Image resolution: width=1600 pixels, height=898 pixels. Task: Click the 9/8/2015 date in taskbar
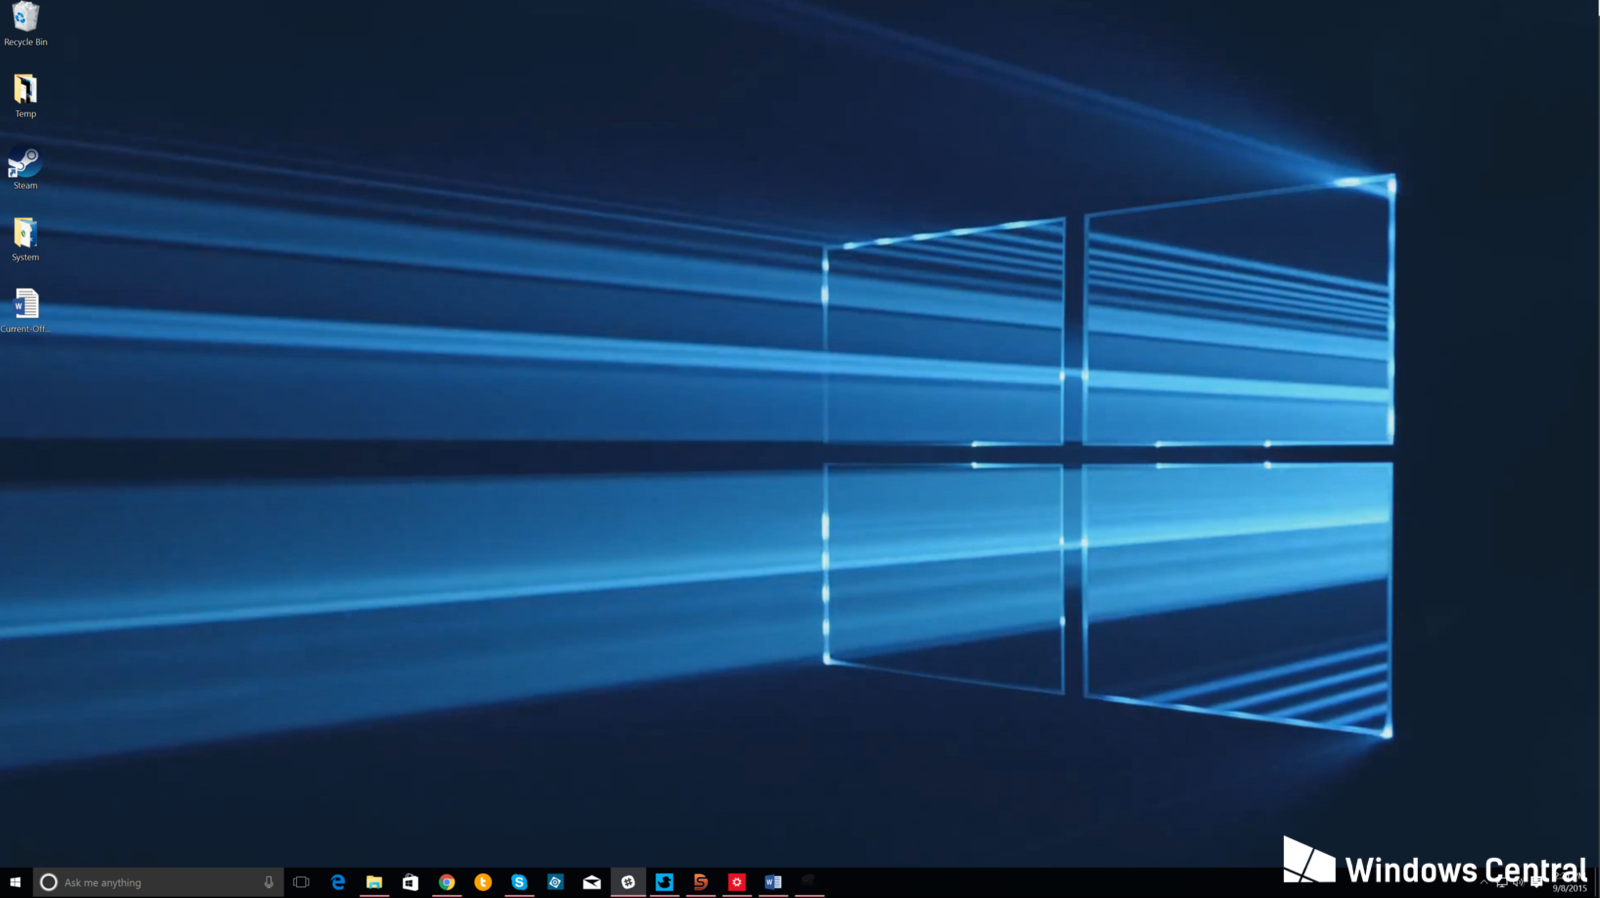(x=1569, y=888)
